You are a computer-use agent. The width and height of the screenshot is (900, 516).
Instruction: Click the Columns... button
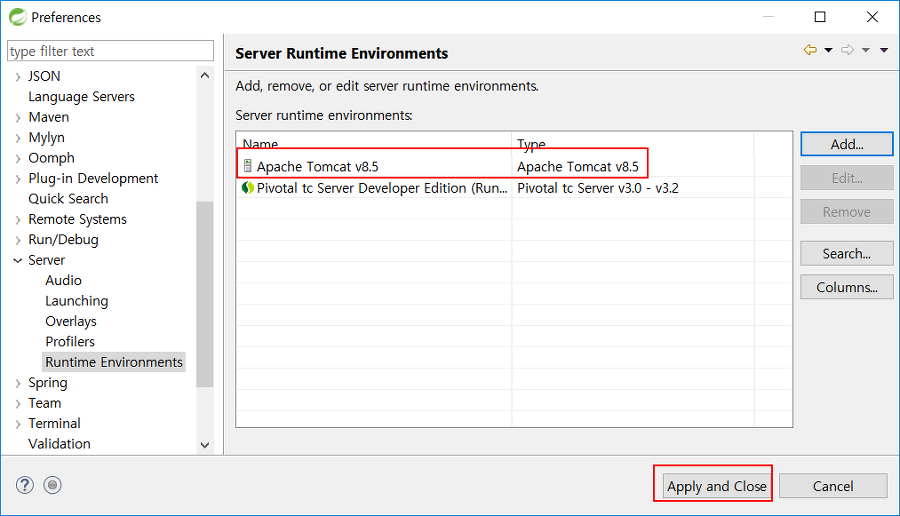click(847, 287)
